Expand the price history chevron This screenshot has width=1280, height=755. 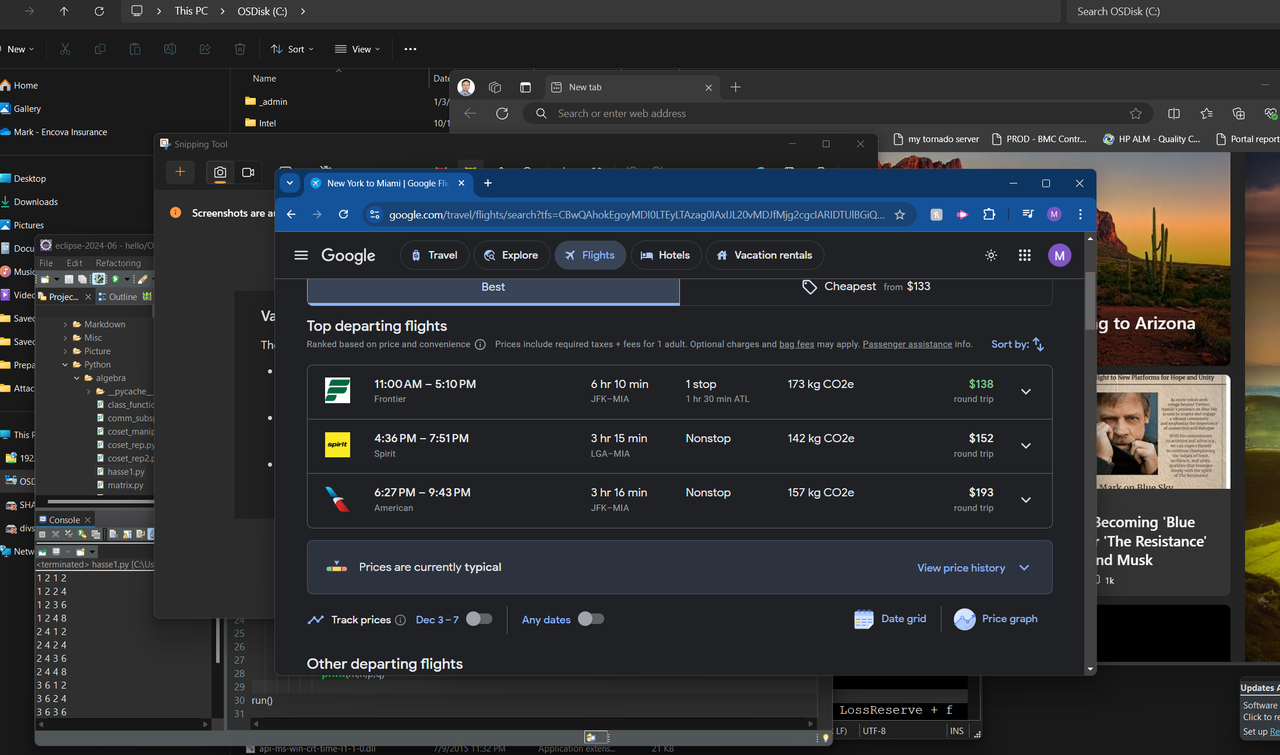pyautogui.click(x=1024, y=568)
